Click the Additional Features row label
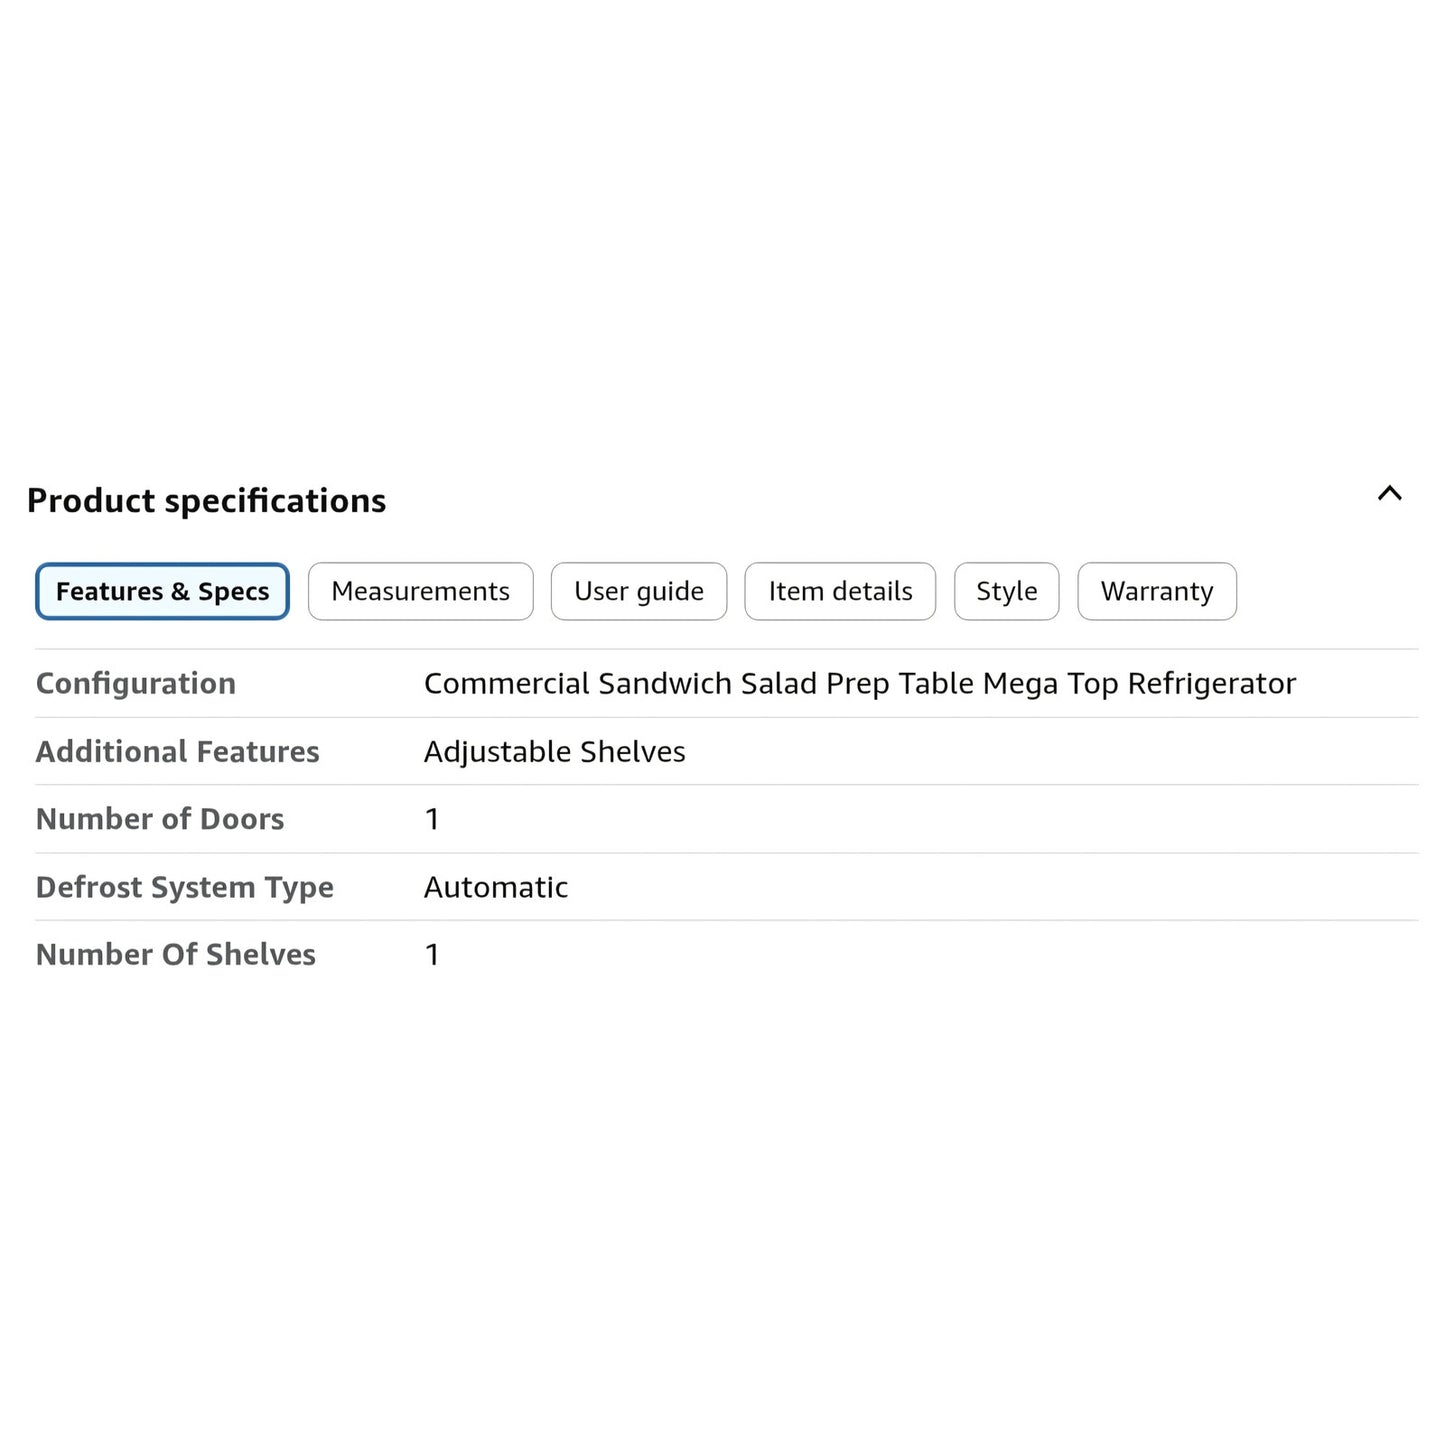This screenshot has height=1445, width=1445. [177, 751]
